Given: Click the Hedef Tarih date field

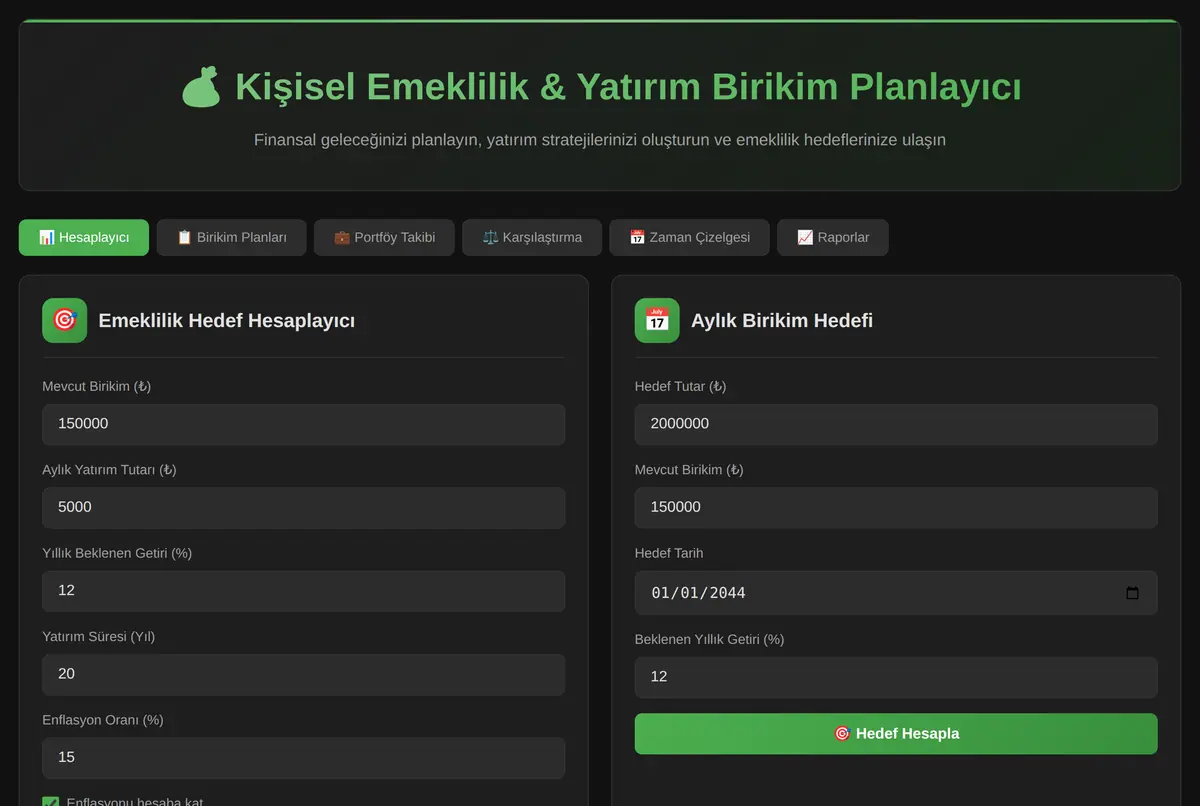Looking at the screenshot, I should (x=896, y=593).
